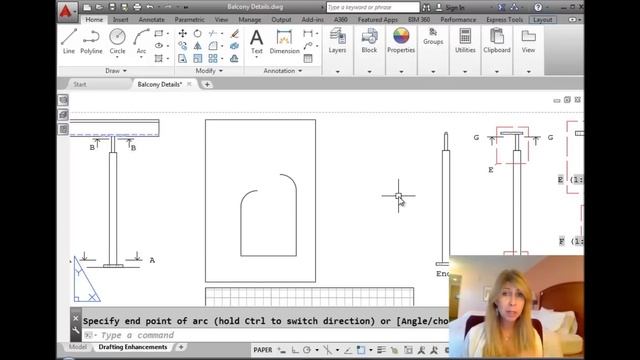Toggle PAPER space button in status bar
This screenshot has height=360, width=640.
(x=262, y=350)
